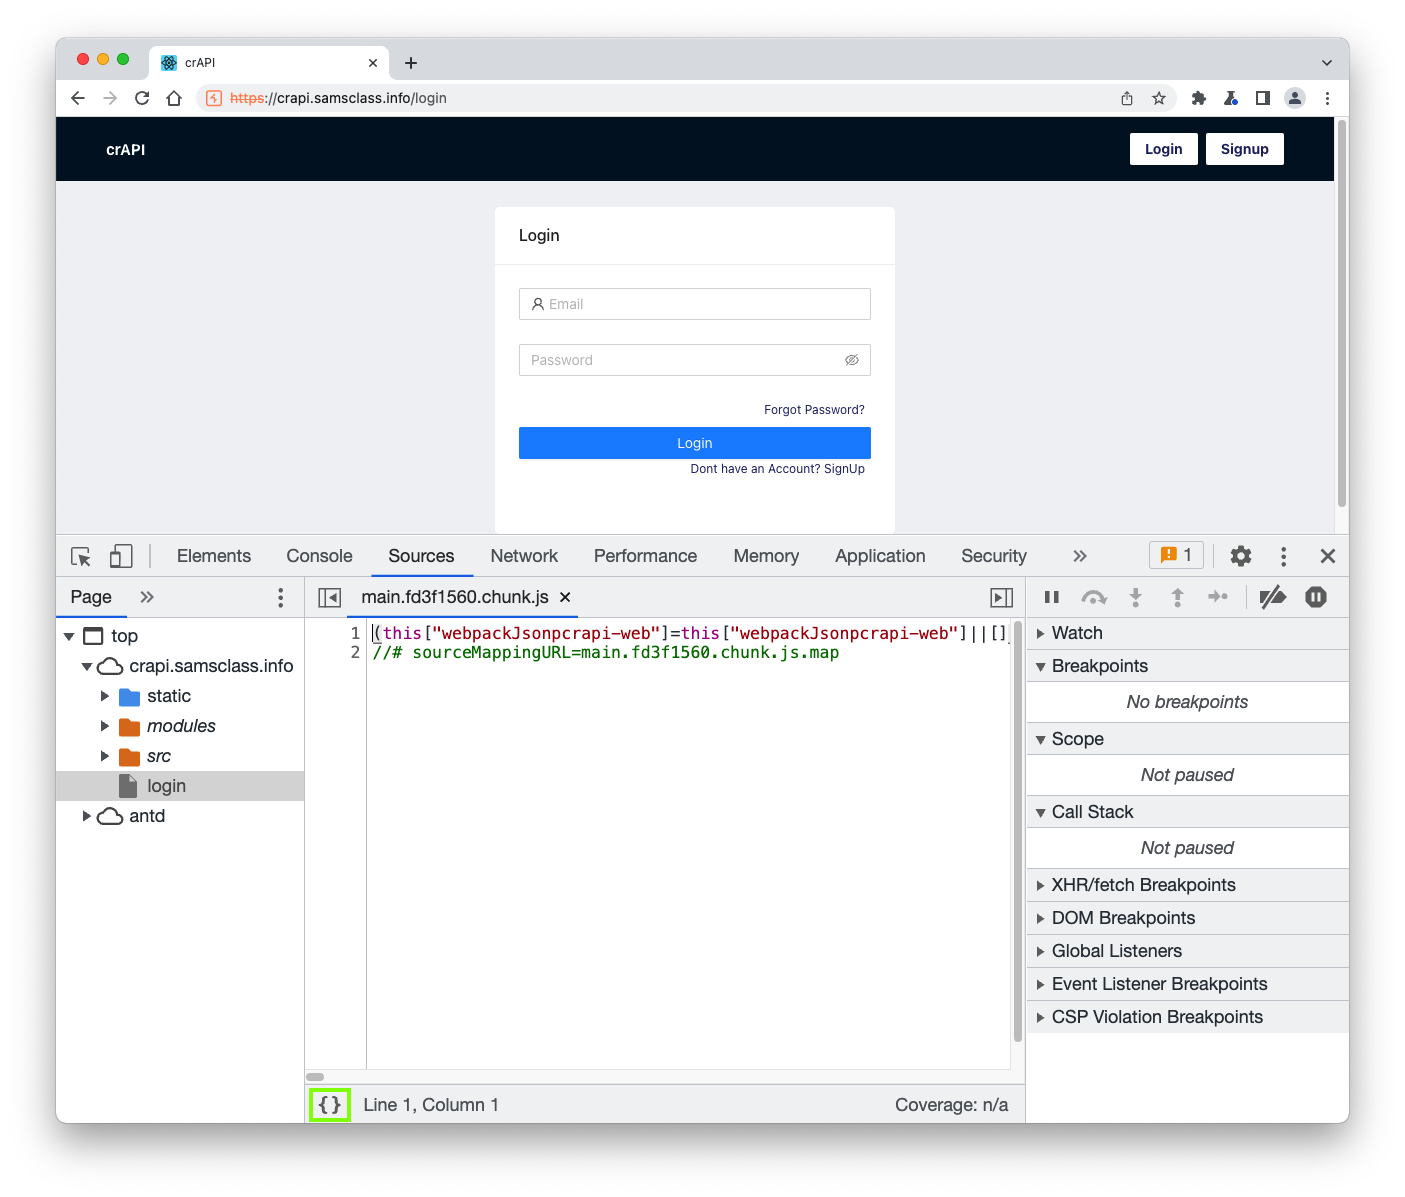Toggle the device toolbar
Image resolution: width=1405 pixels, height=1197 pixels.
pos(121,556)
